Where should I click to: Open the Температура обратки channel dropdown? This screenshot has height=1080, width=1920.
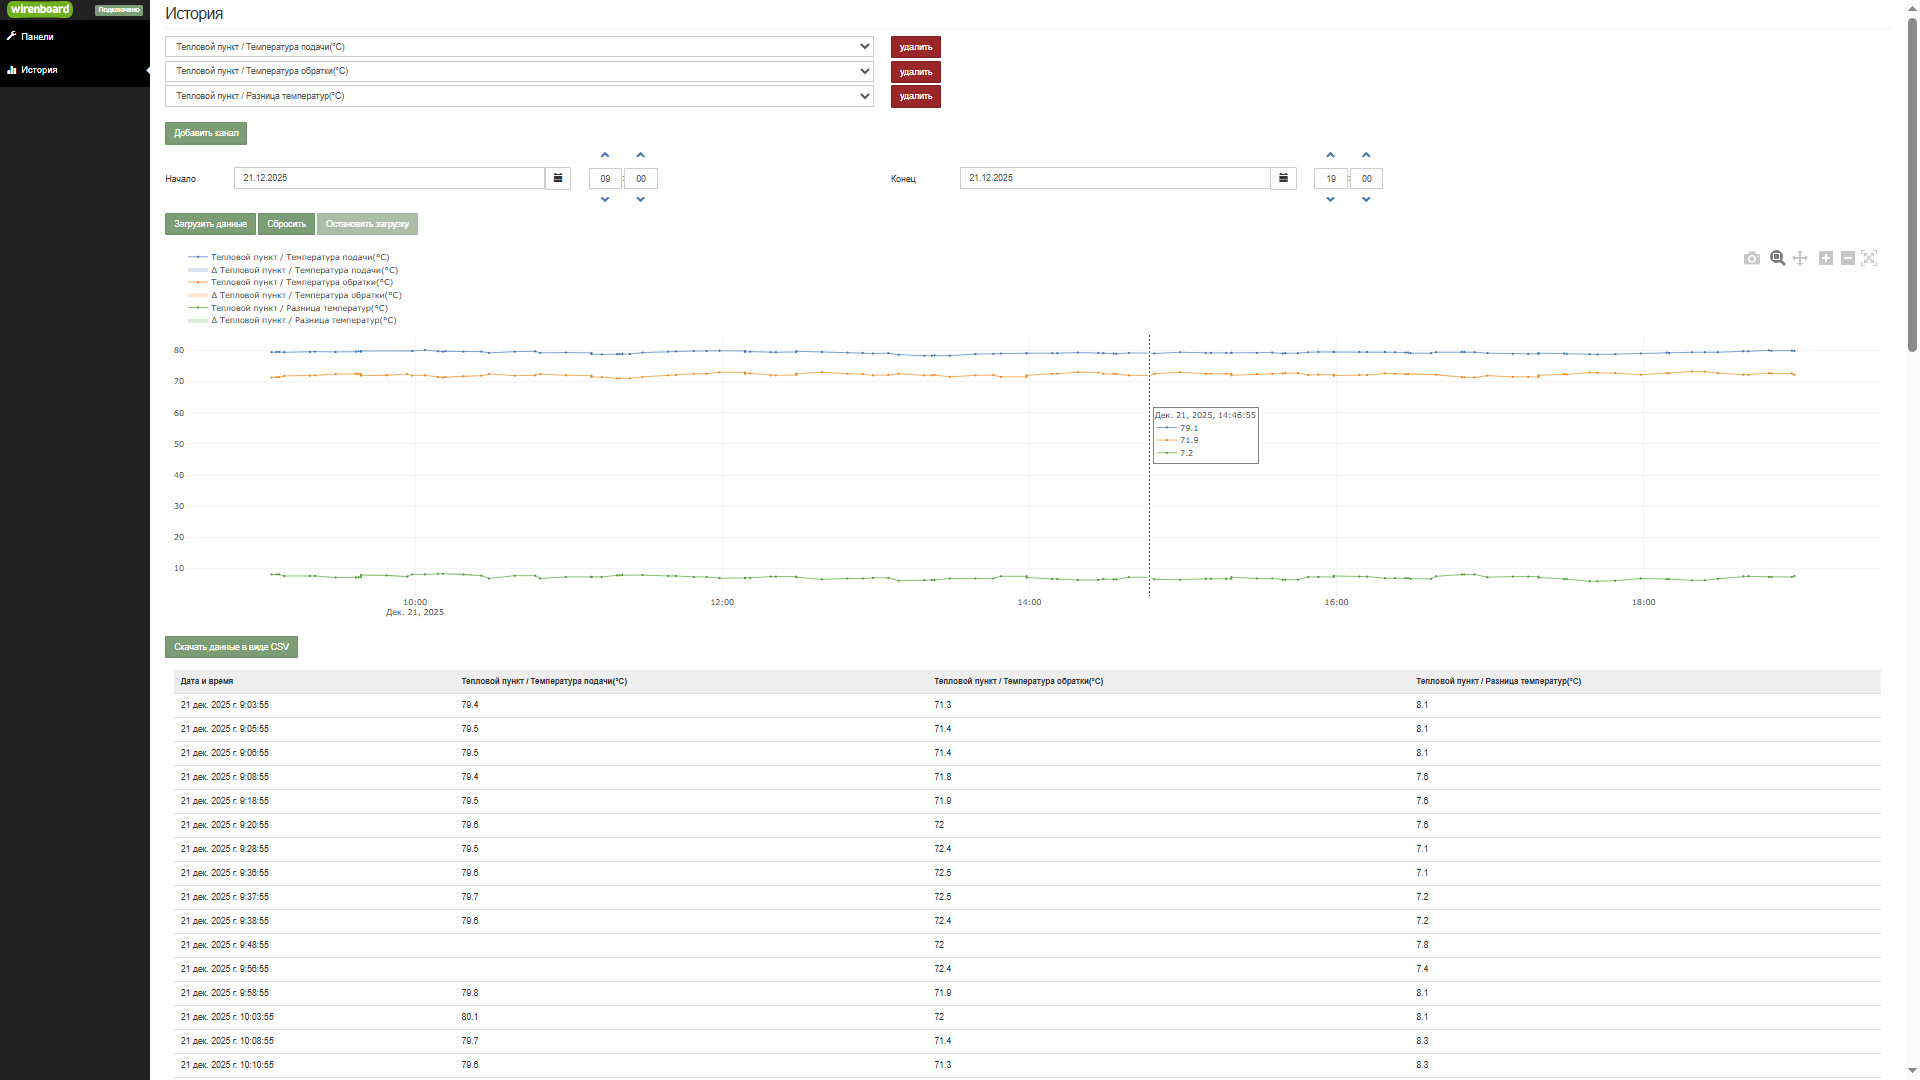519,71
